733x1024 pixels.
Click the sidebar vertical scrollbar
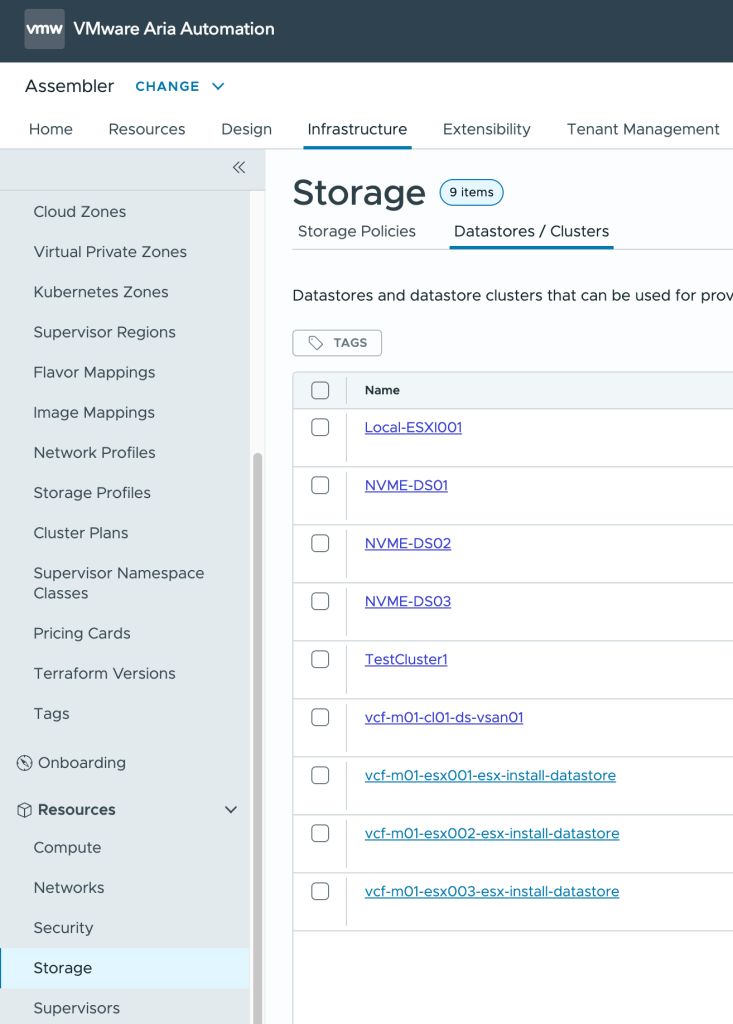[257, 700]
